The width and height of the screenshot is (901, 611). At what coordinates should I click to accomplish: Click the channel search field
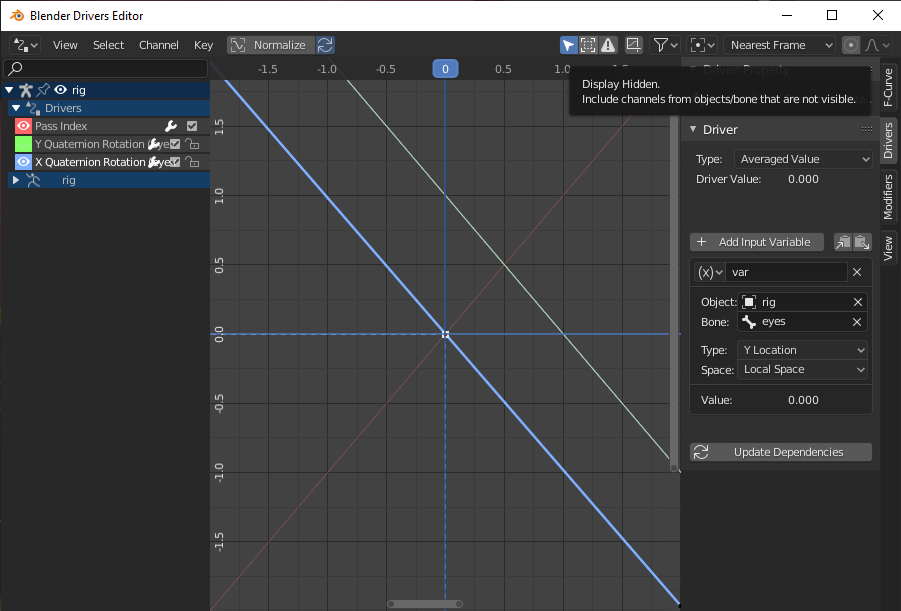tap(106, 68)
